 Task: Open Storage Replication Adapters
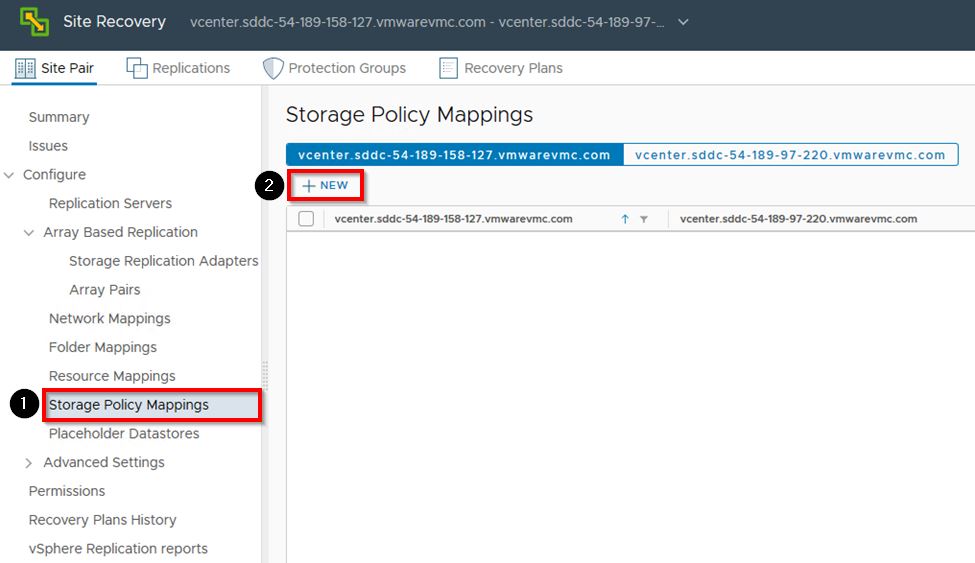164,261
